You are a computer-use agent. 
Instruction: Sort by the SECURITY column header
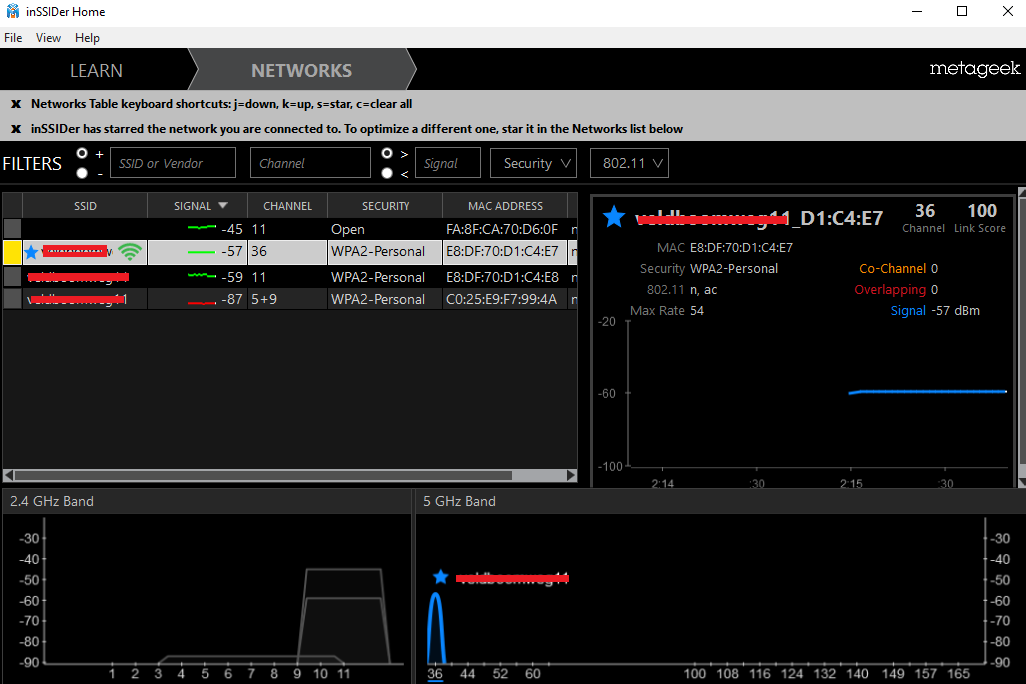click(x=385, y=206)
